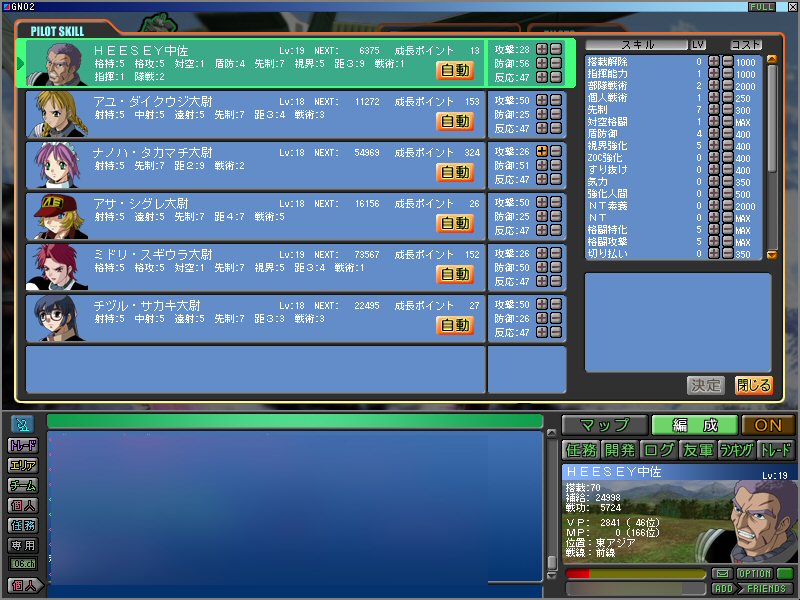Click the mail envelope icon

(x=722, y=574)
